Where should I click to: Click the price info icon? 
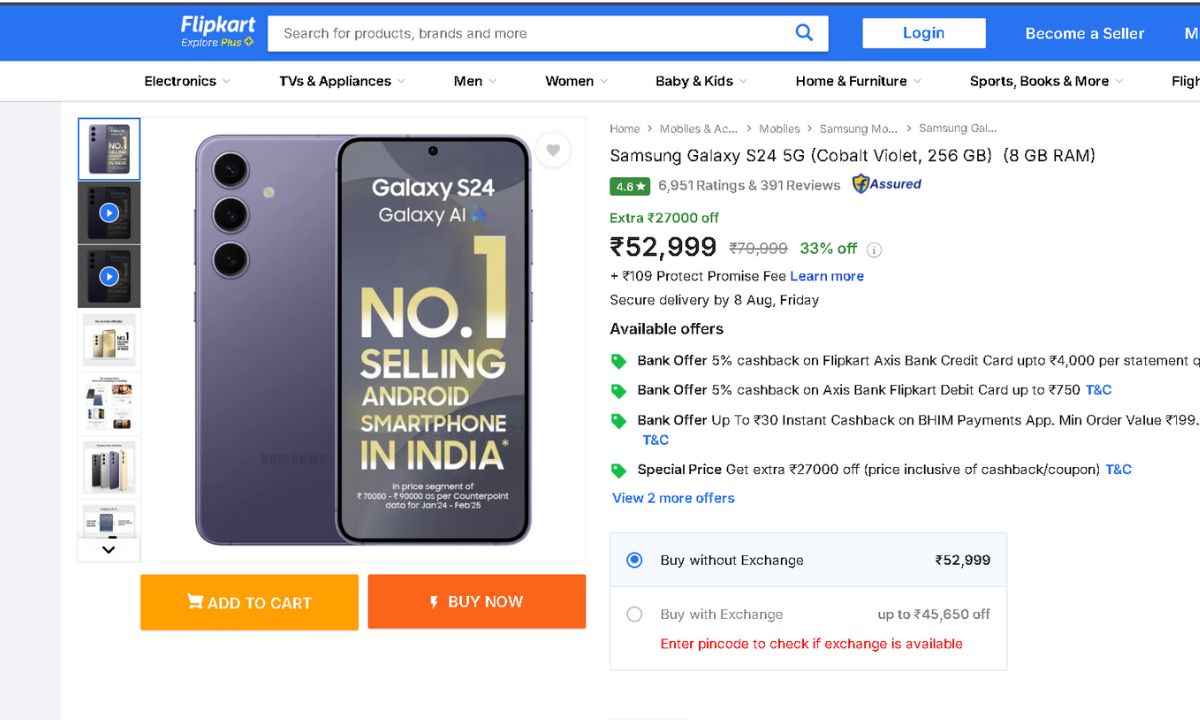874,250
